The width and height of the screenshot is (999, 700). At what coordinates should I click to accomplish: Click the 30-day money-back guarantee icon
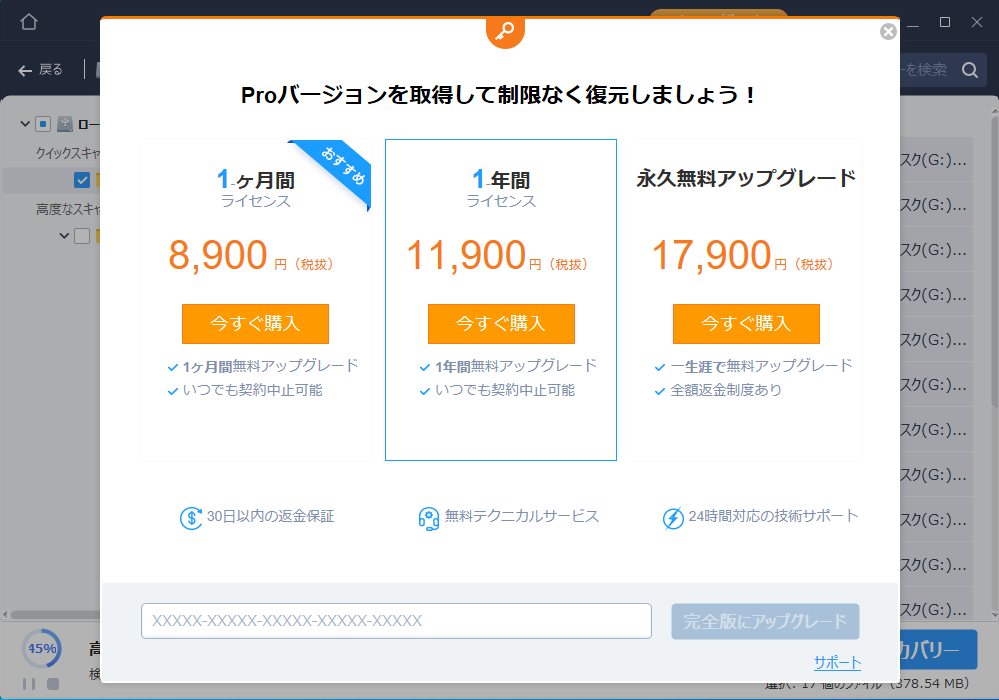click(191, 518)
